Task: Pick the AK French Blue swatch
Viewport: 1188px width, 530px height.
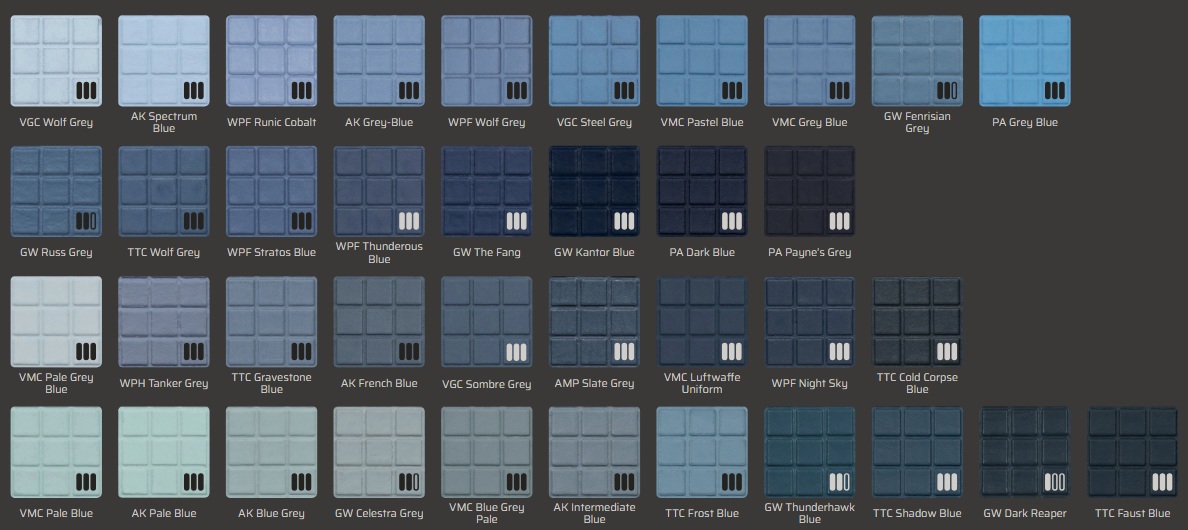Action: [x=379, y=322]
